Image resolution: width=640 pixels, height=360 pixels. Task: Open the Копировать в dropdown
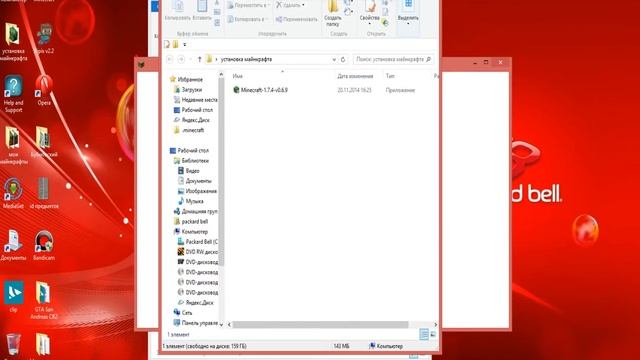point(248,19)
